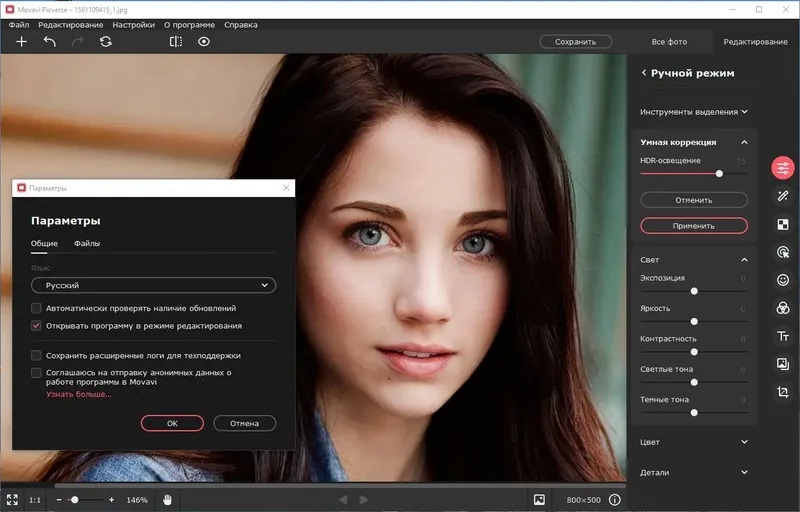Click the redo arrow icon

[x=78, y=42]
